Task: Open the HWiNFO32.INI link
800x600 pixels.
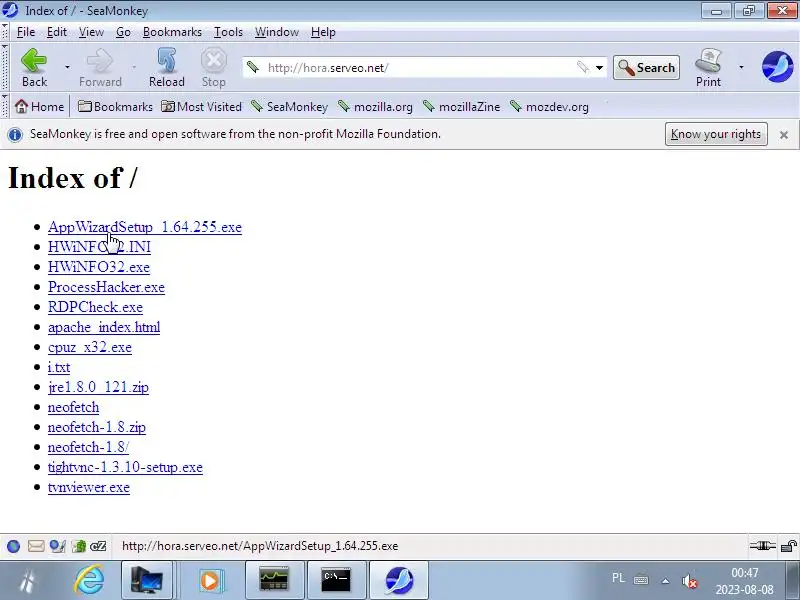Action: pos(99,247)
